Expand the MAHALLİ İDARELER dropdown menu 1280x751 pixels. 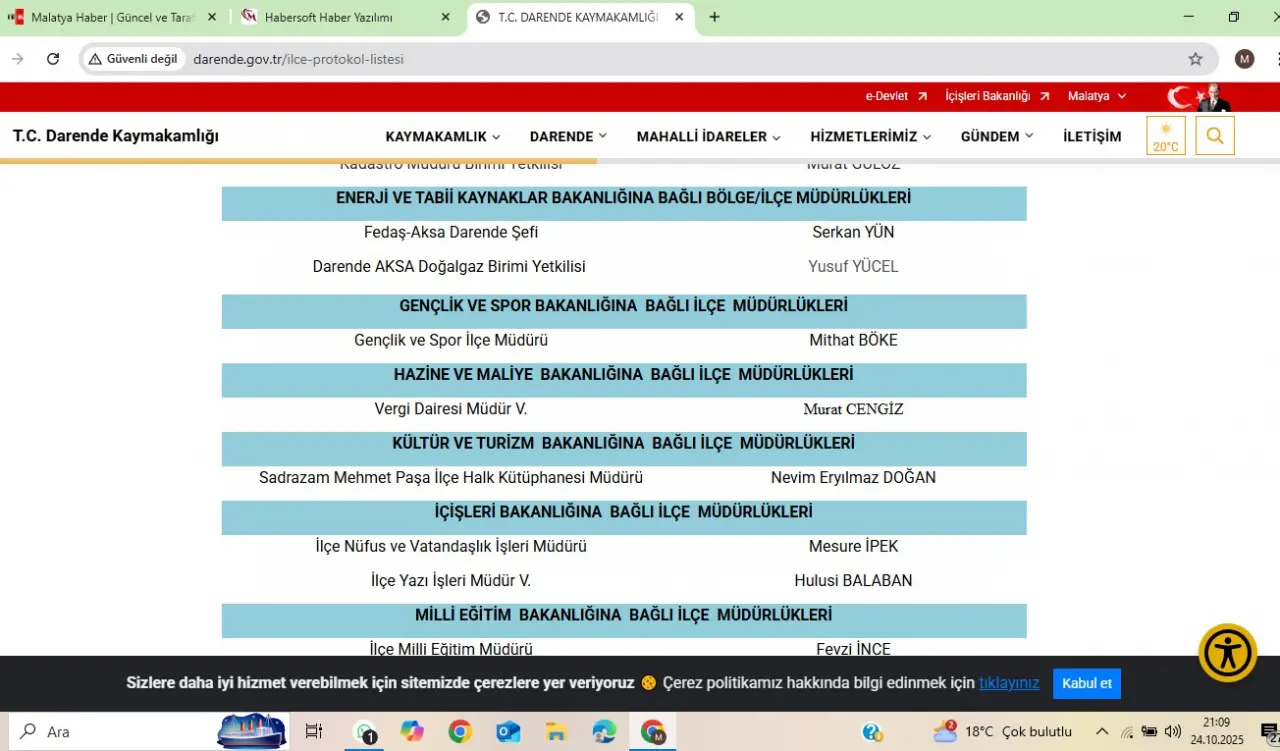click(708, 137)
